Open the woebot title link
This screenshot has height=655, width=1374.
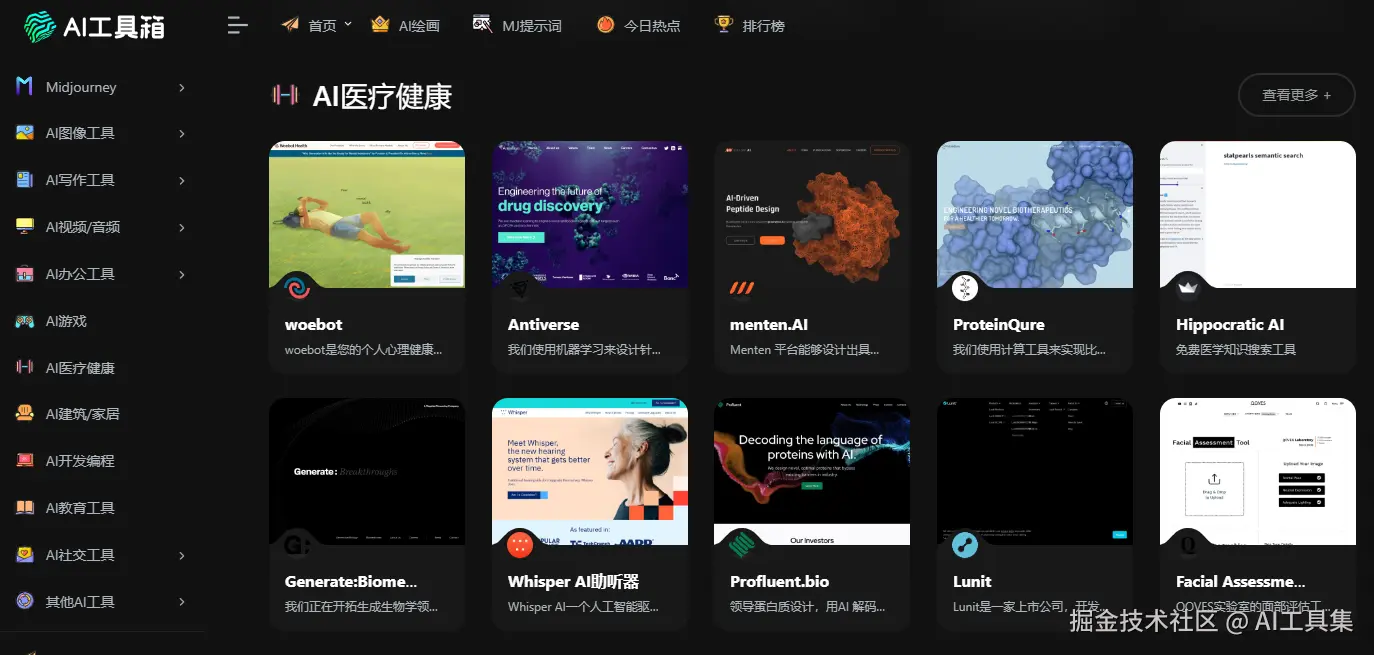(x=313, y=325)
